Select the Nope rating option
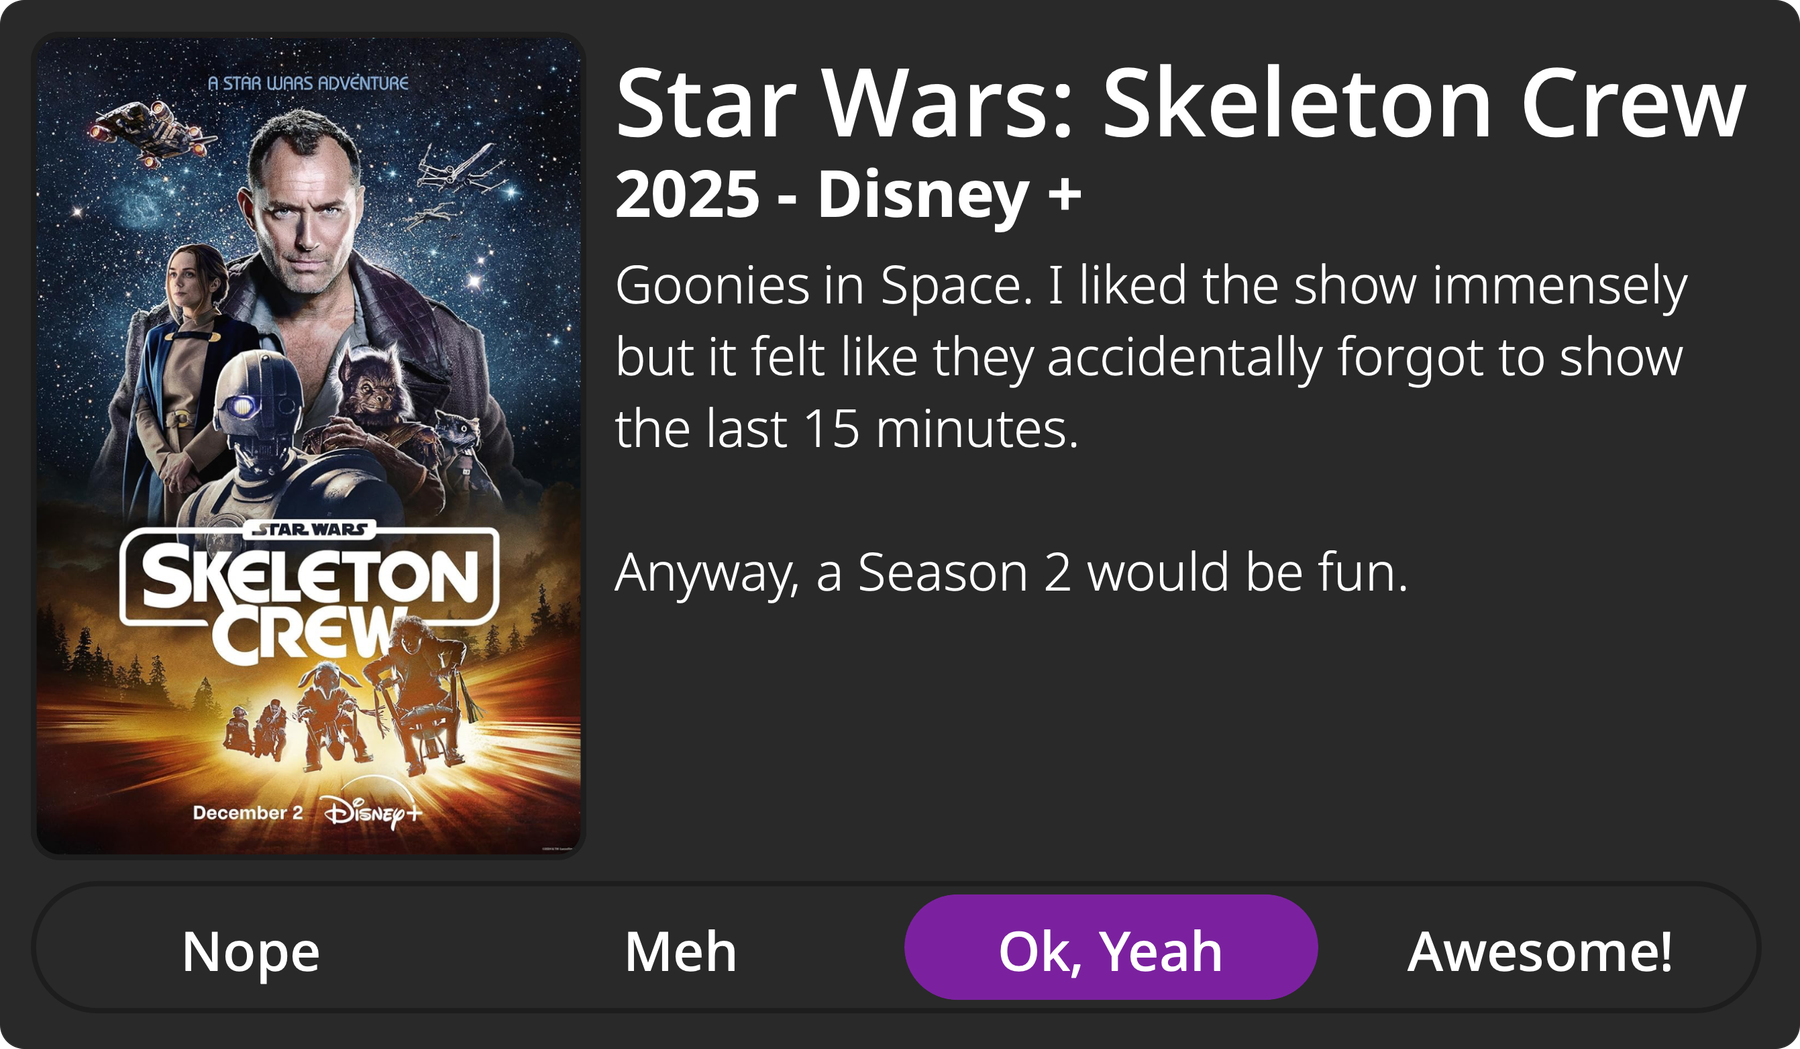Viewport: 1800px width, 1049px height. click(251, 950)
